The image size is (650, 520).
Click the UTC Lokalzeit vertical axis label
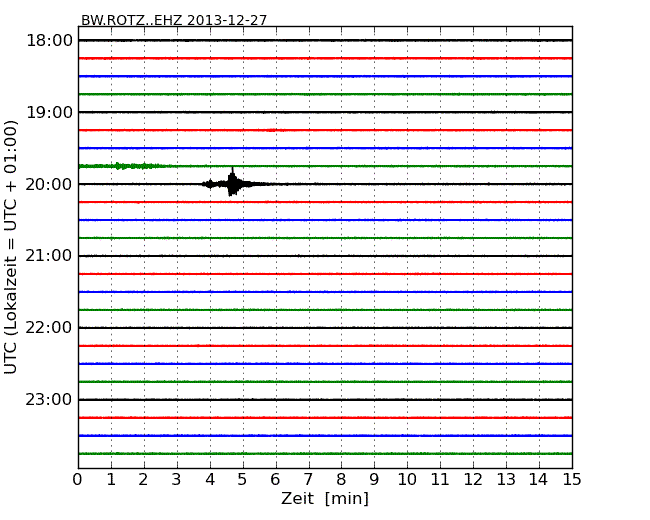point(11,247)
